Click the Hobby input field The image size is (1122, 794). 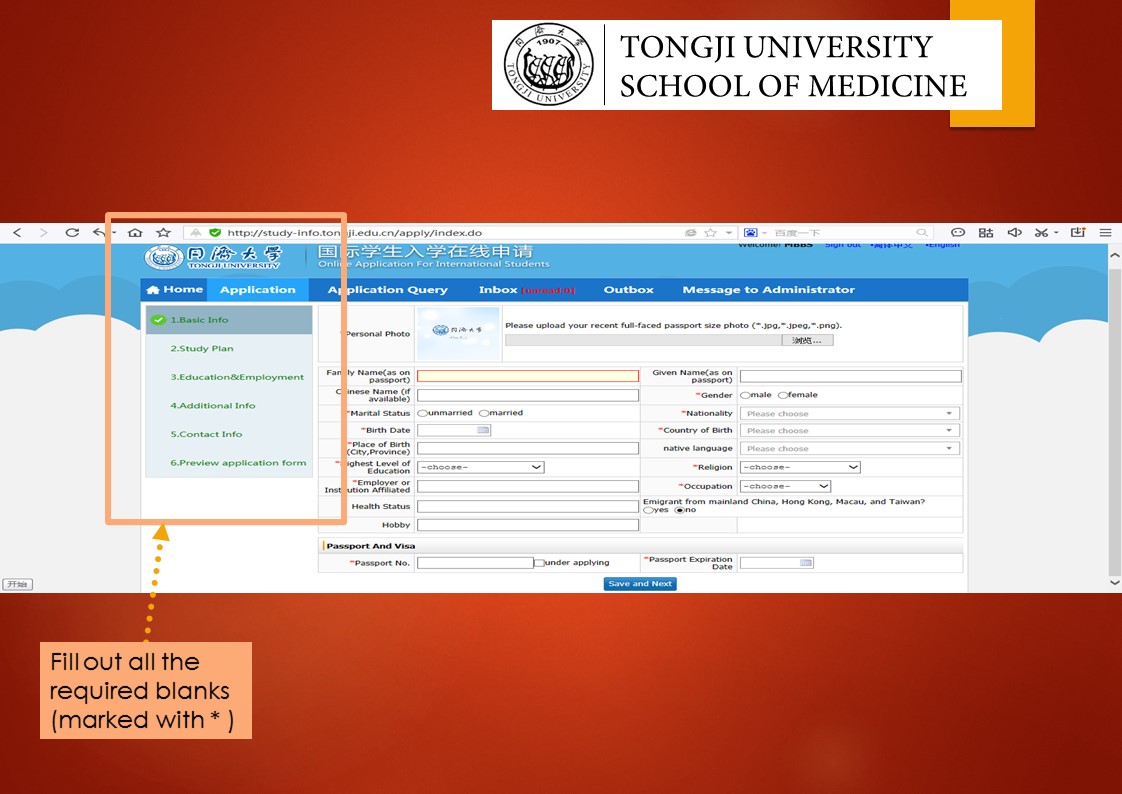[x=527, y=525]
